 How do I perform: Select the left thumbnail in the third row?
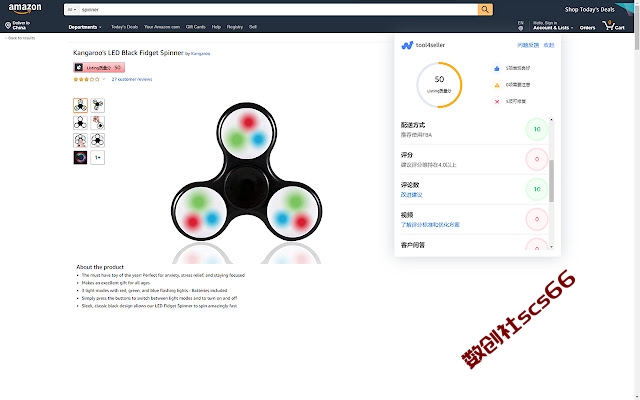(x=80, y=140)
